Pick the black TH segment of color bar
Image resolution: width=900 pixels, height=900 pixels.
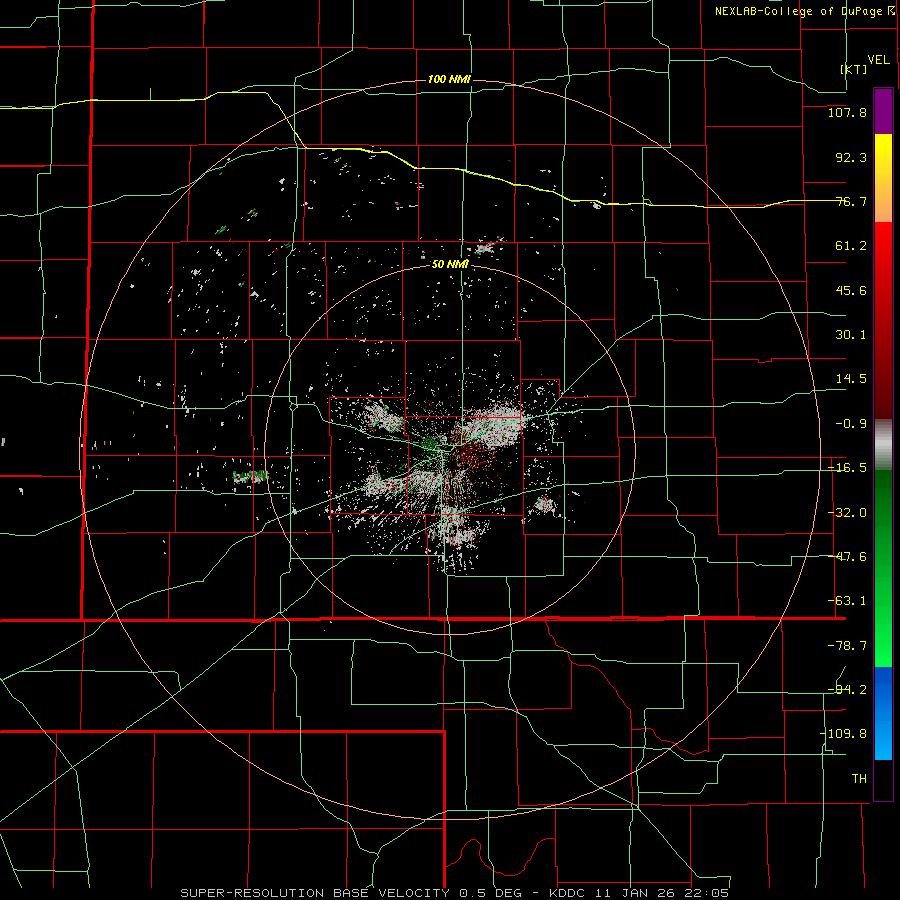coord(883,779)
